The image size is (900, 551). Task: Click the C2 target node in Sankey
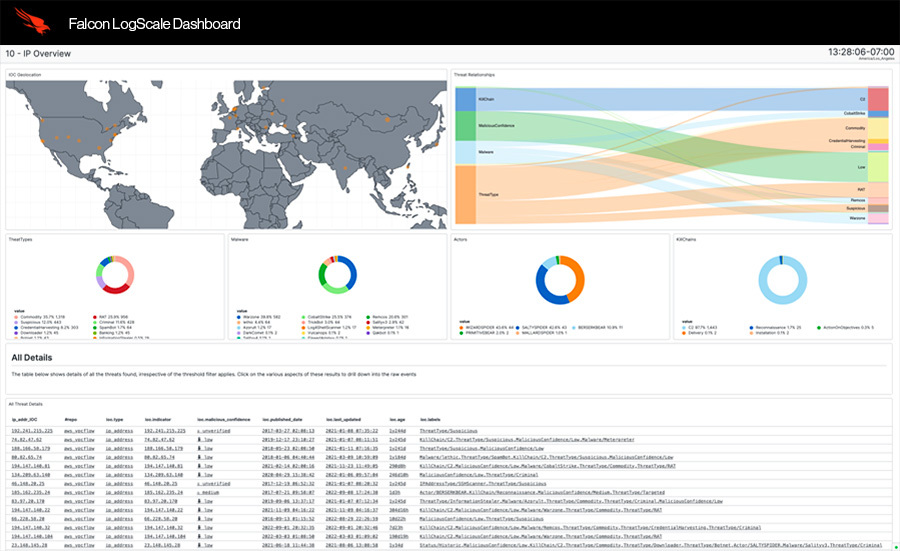tap(877, 99)
